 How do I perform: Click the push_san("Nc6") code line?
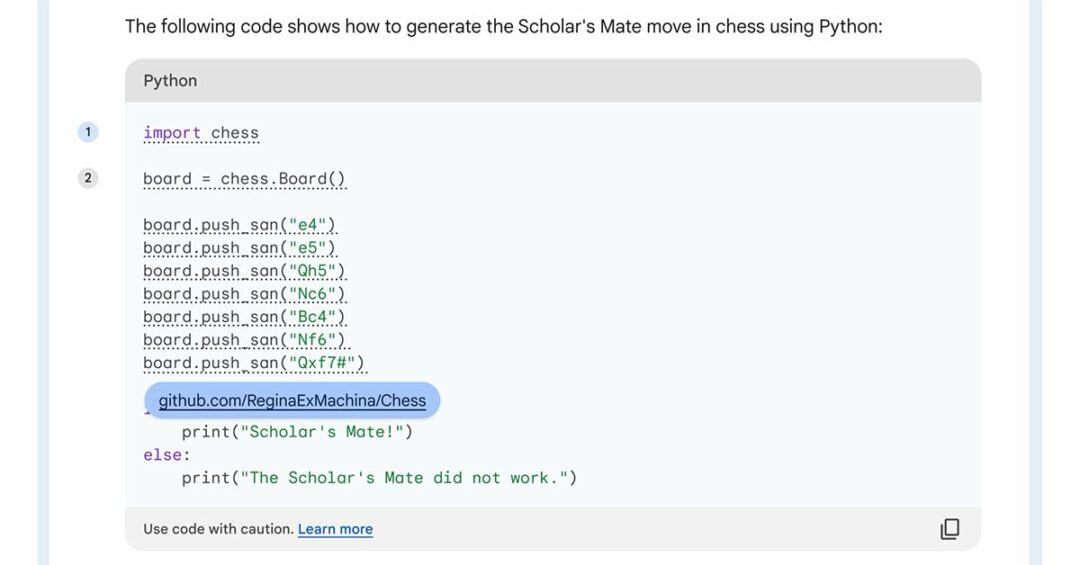[x=244, y=294]
